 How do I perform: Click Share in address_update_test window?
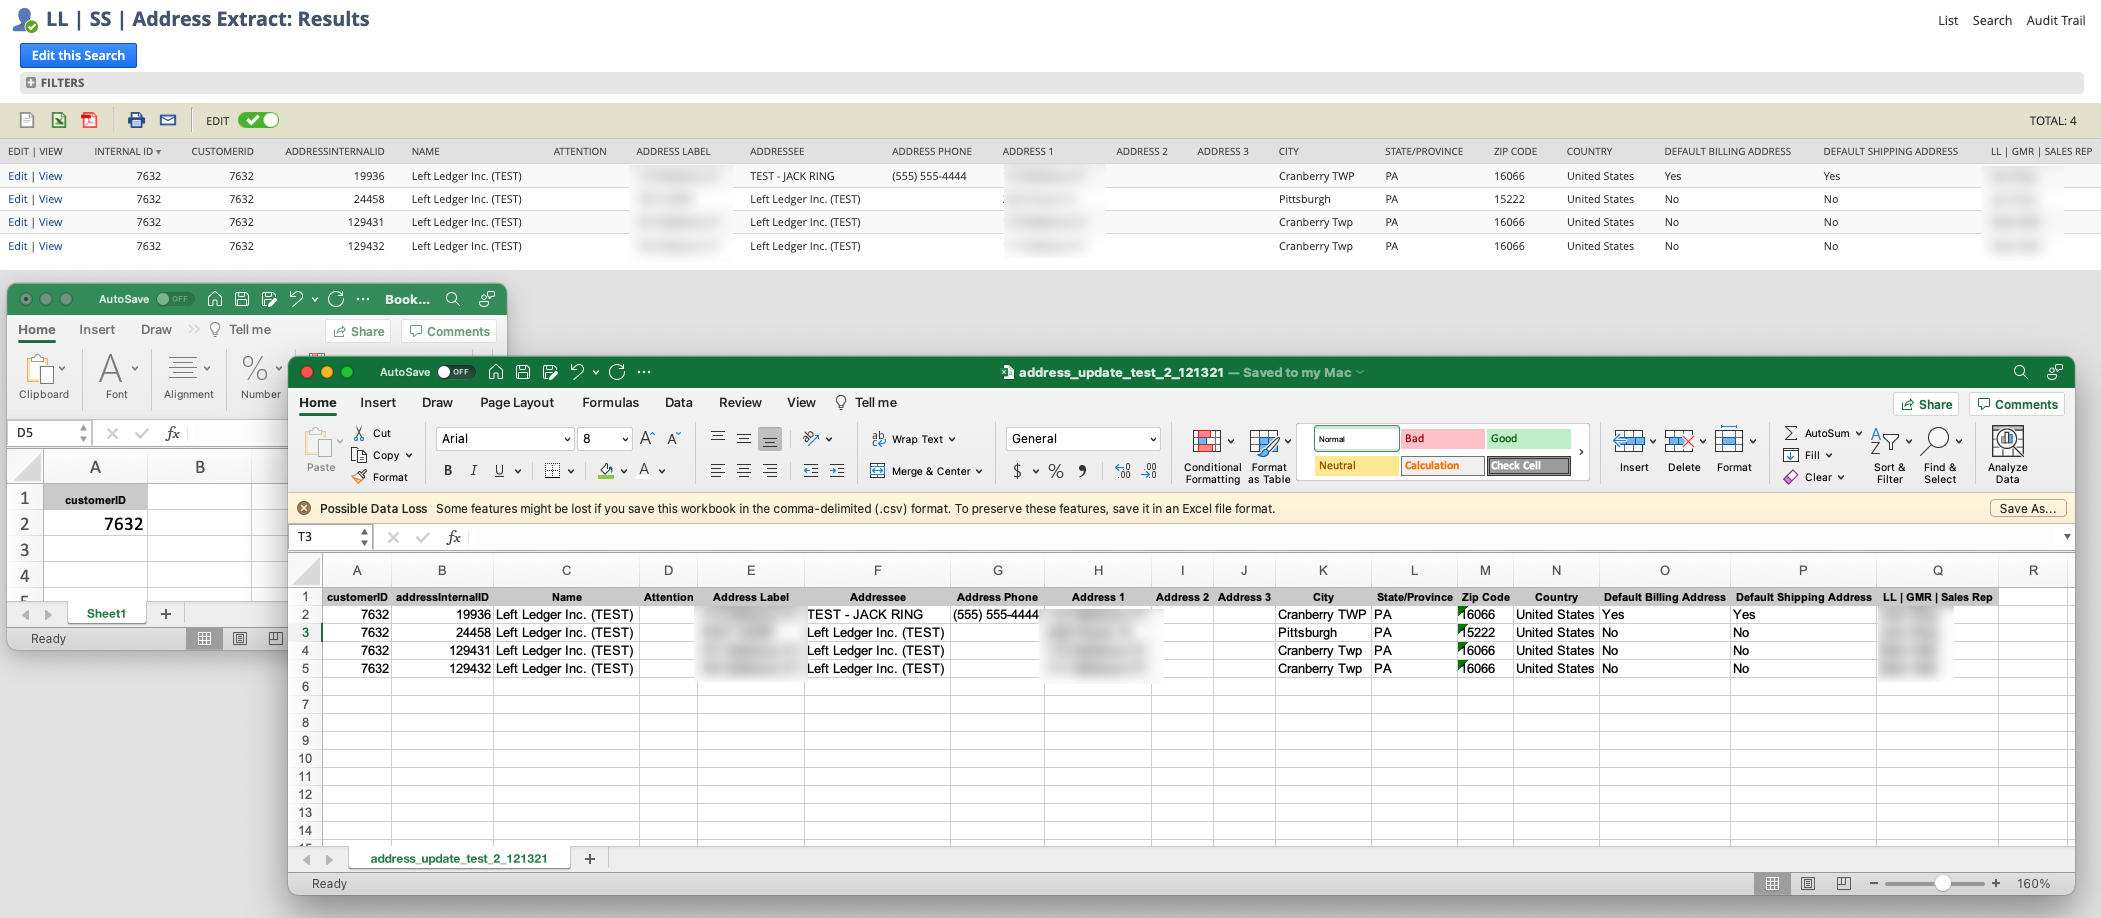coord(1926,404)
